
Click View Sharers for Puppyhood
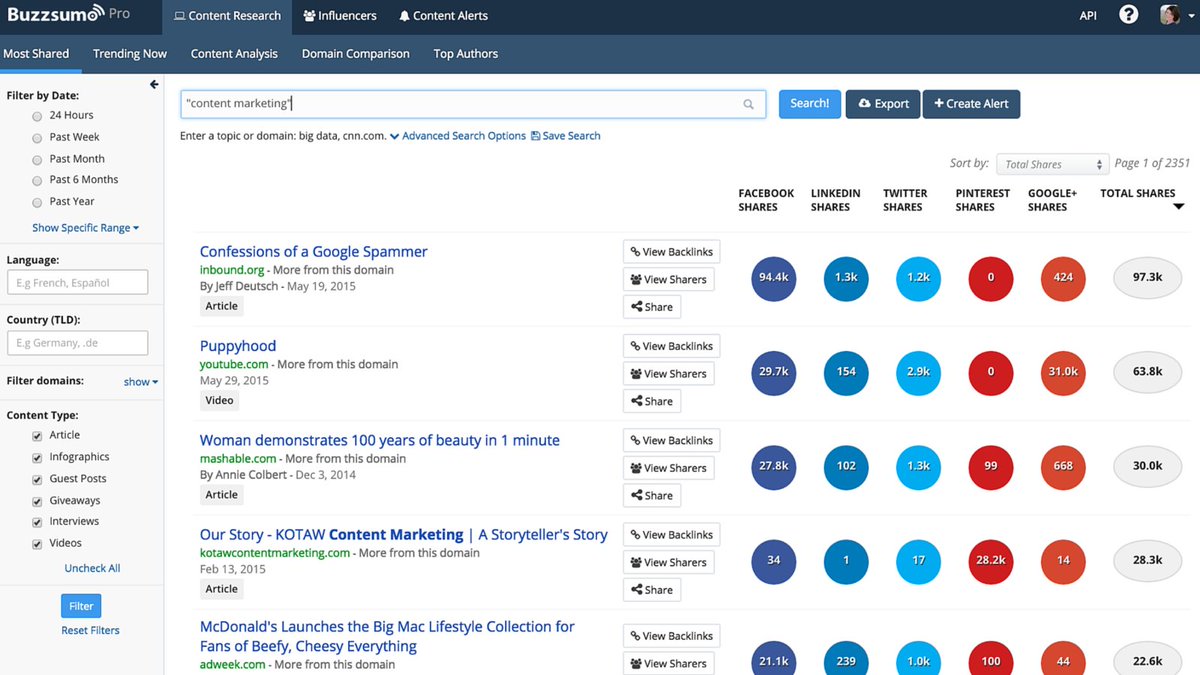[668, 373]
